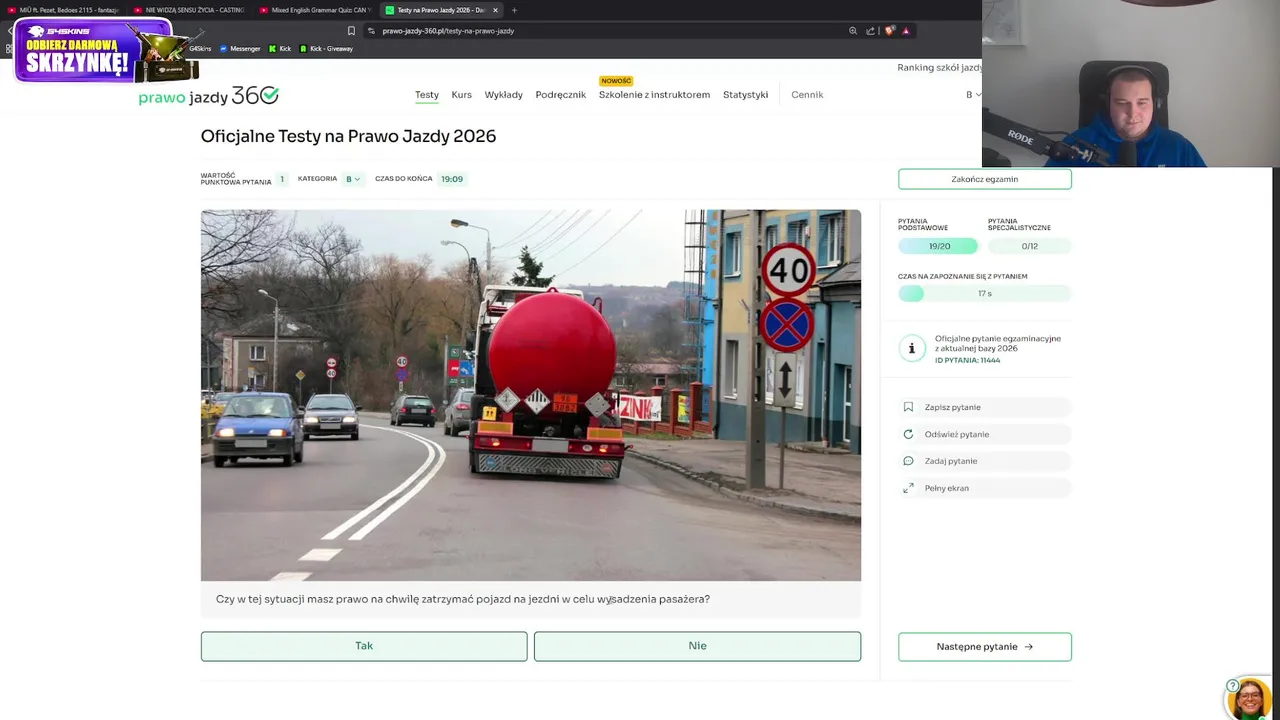Open the Wykłady menu item

coord(503,95)
